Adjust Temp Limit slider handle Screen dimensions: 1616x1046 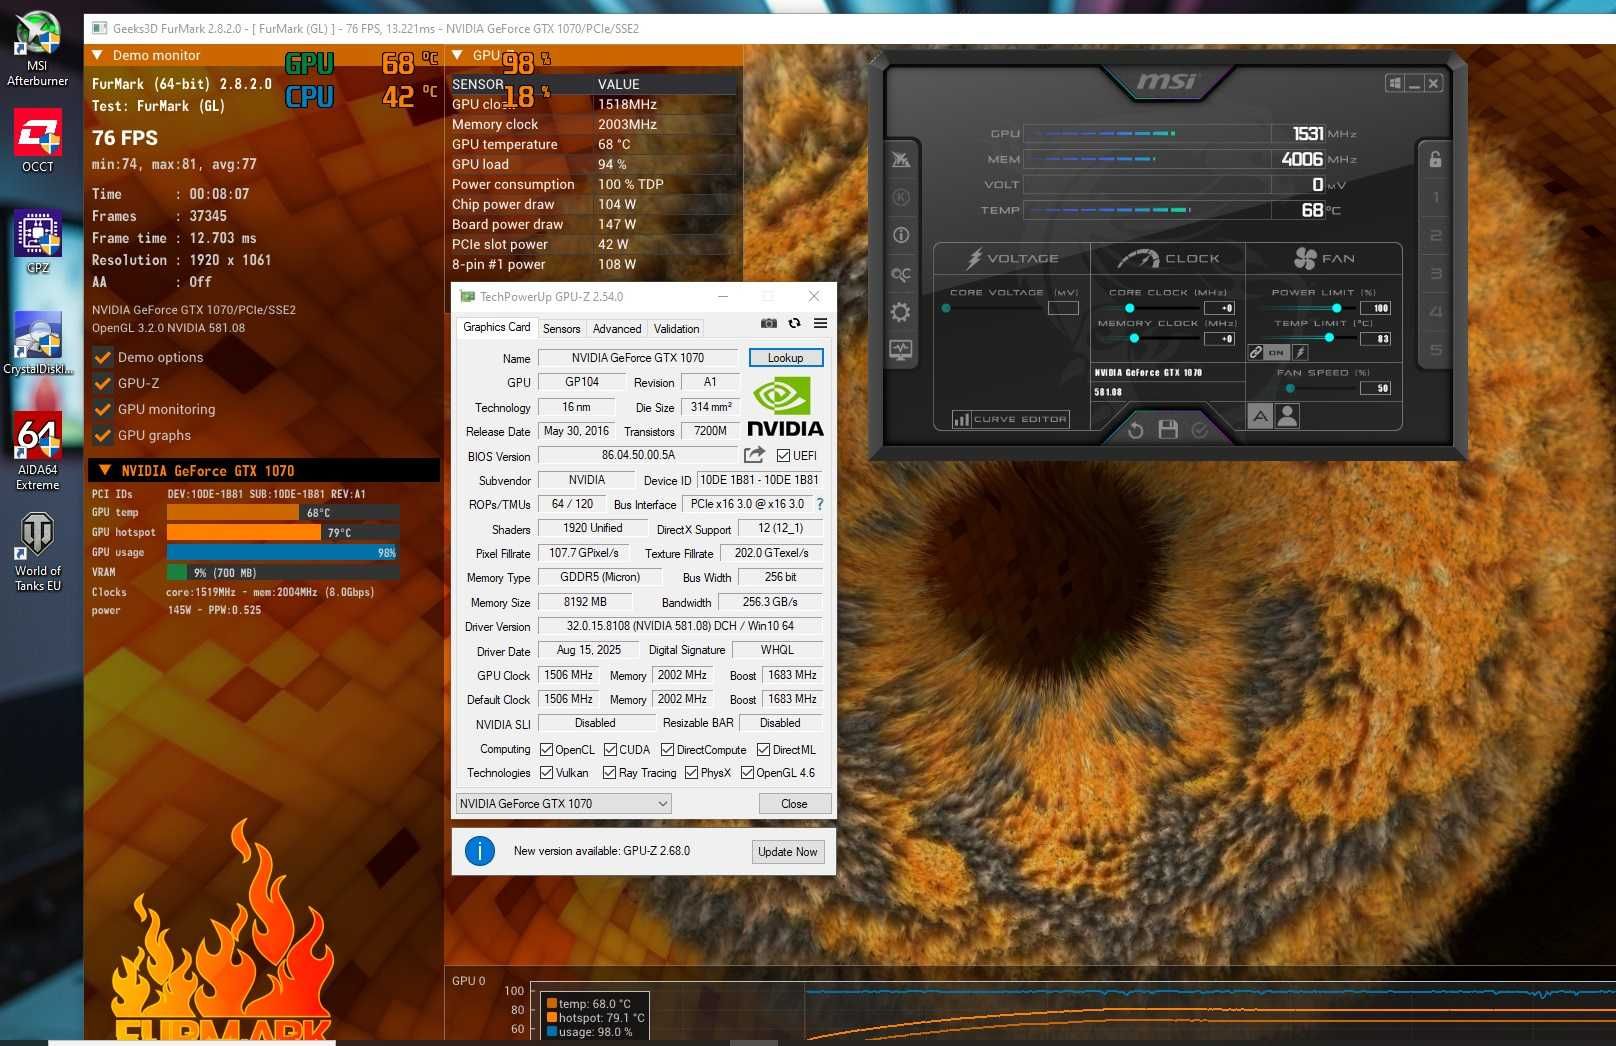(1329, 338)
